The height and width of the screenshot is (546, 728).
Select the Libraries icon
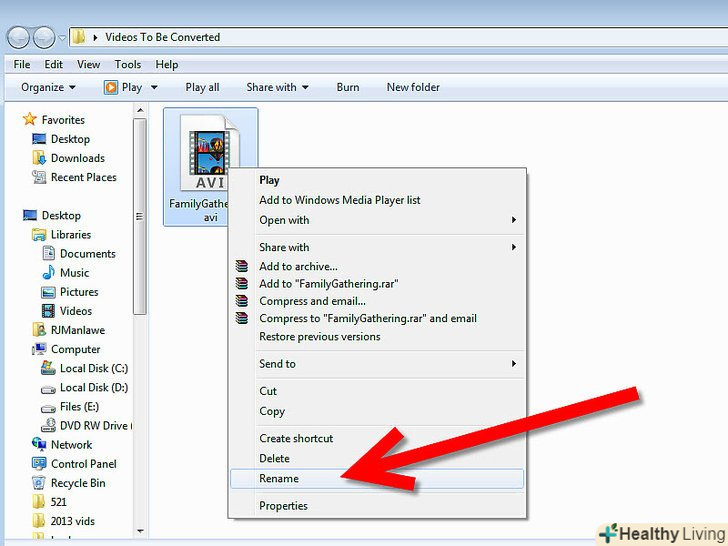click(x=39, y=234)
